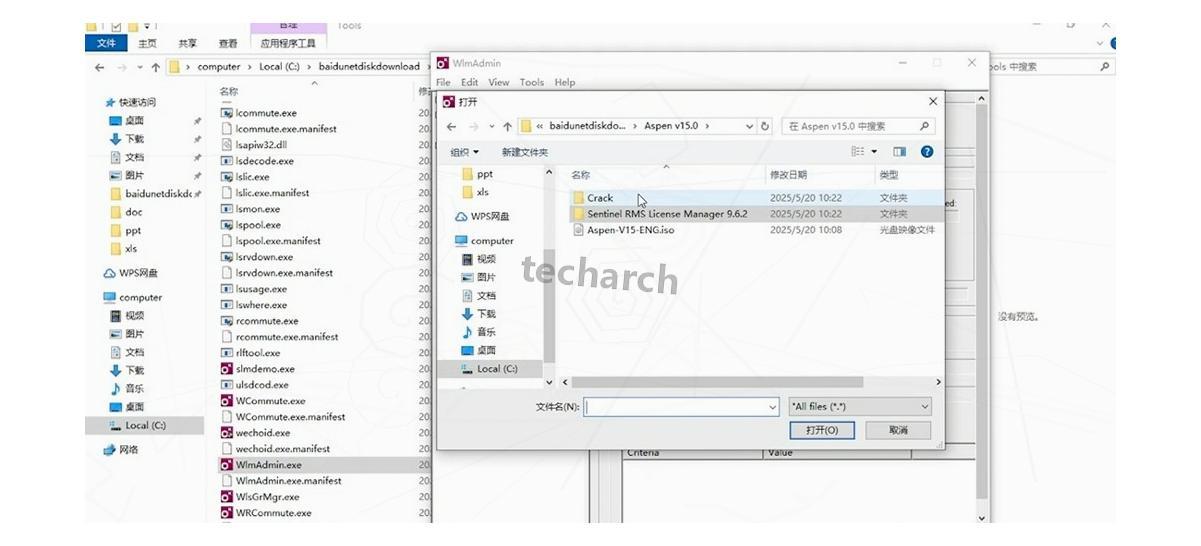Select rlftool.exe in Explorer window
Screen dimensions: 1201x546
tap(250, 353)
